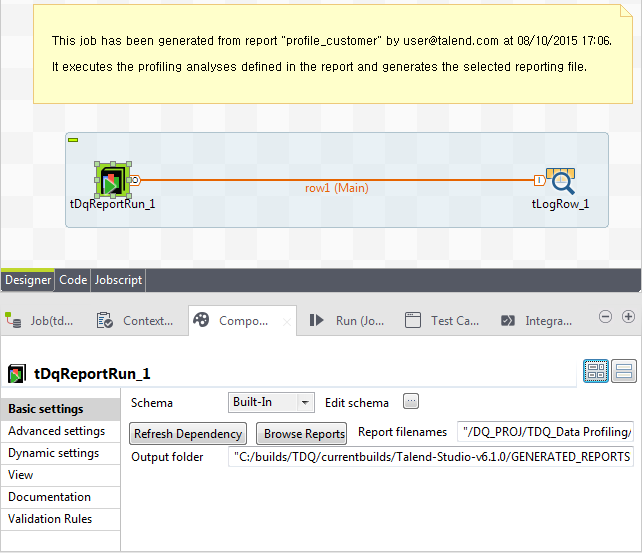
Task: Select the tDqReportRun_1 component icon on canvas
Action: (113, 180)
